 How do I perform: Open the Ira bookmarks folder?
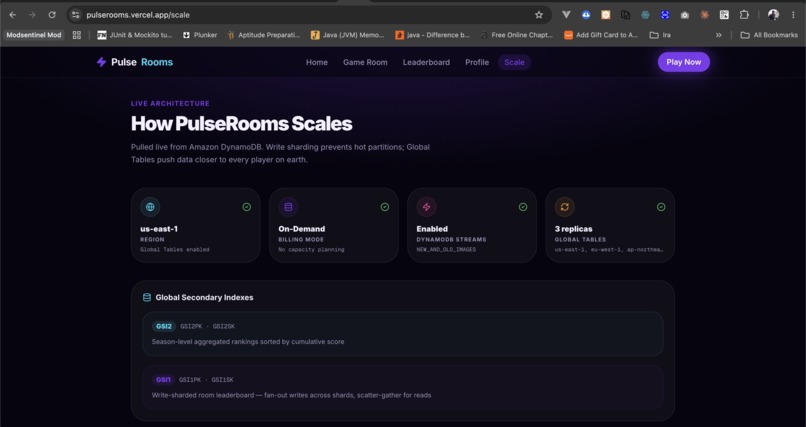click(x=660, y=35)
